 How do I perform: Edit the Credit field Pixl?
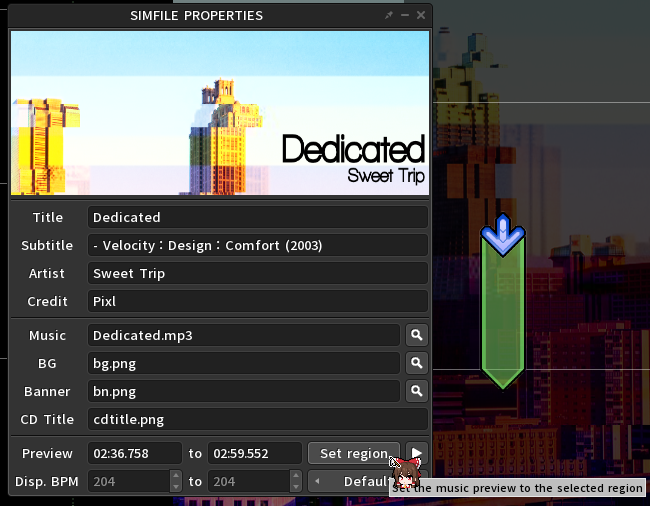pos(257,301)
